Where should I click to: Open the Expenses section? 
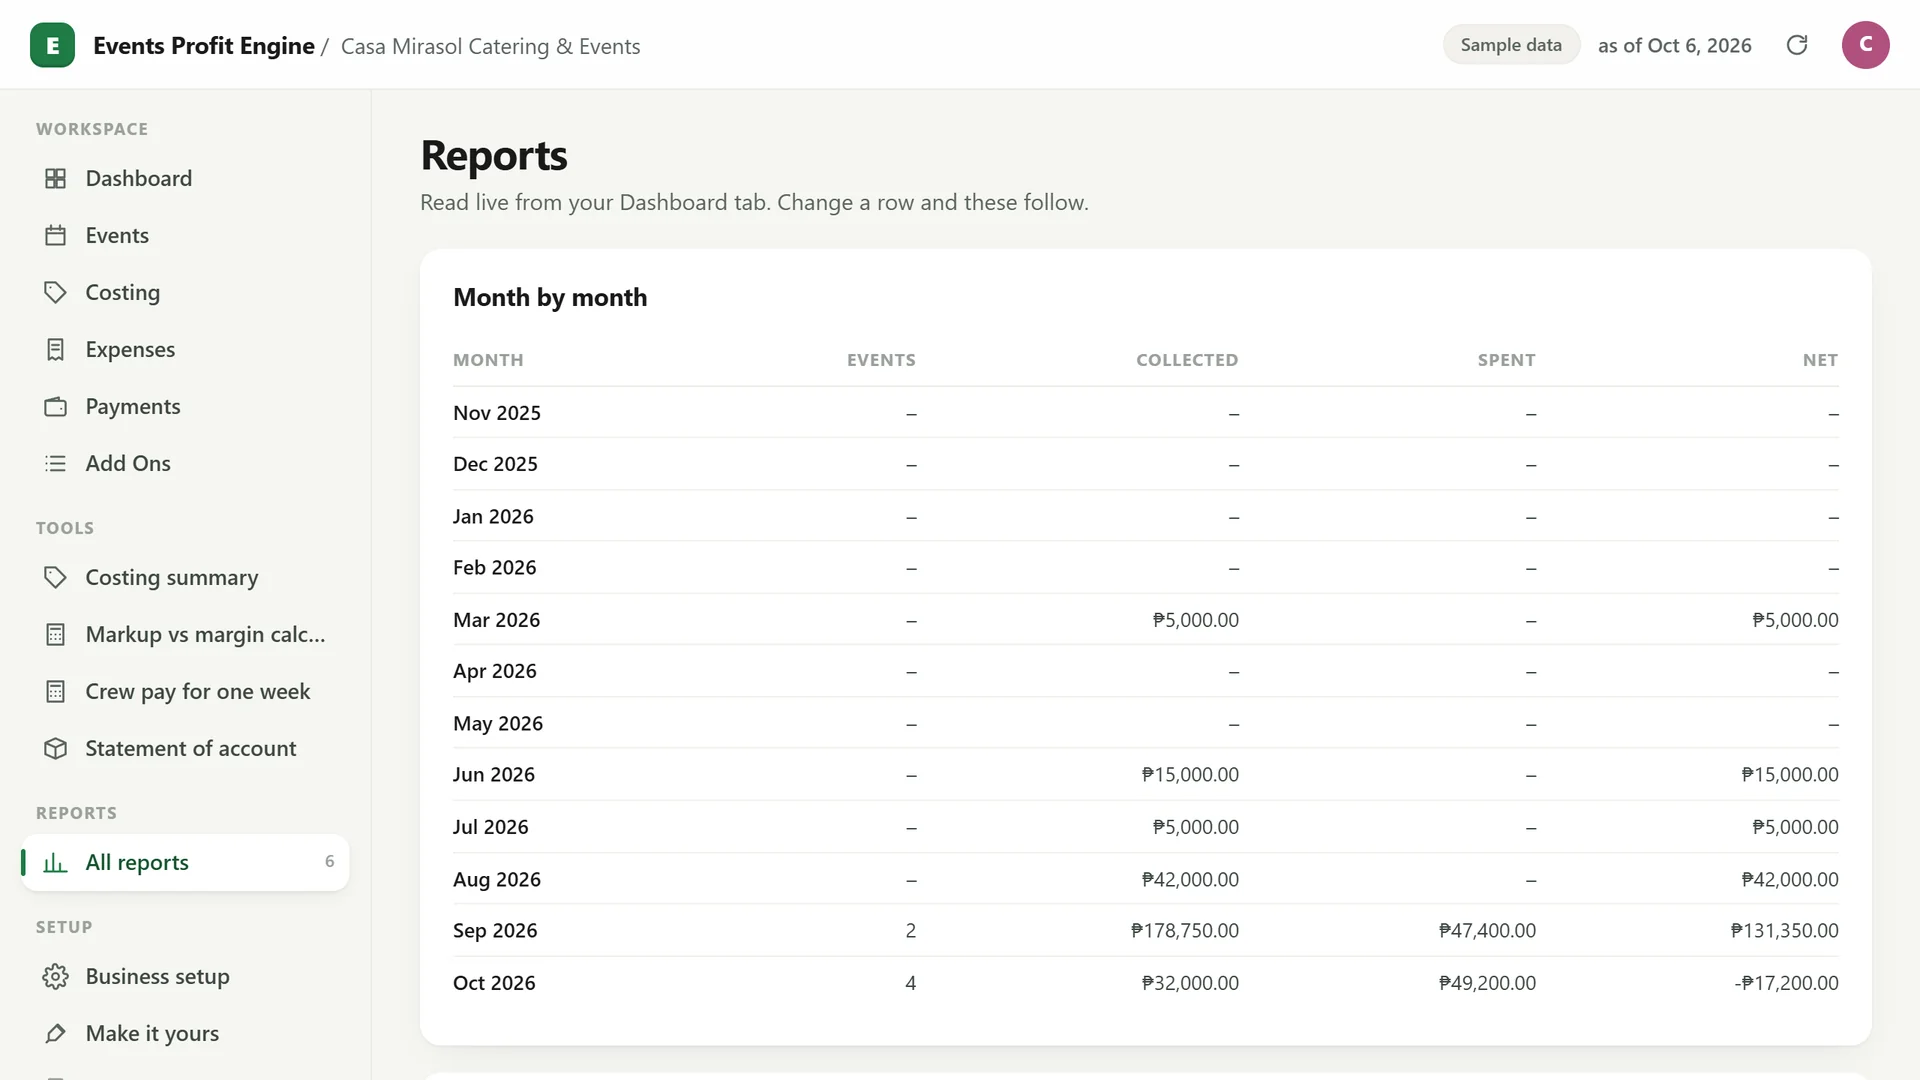click(x=185, y=349)
